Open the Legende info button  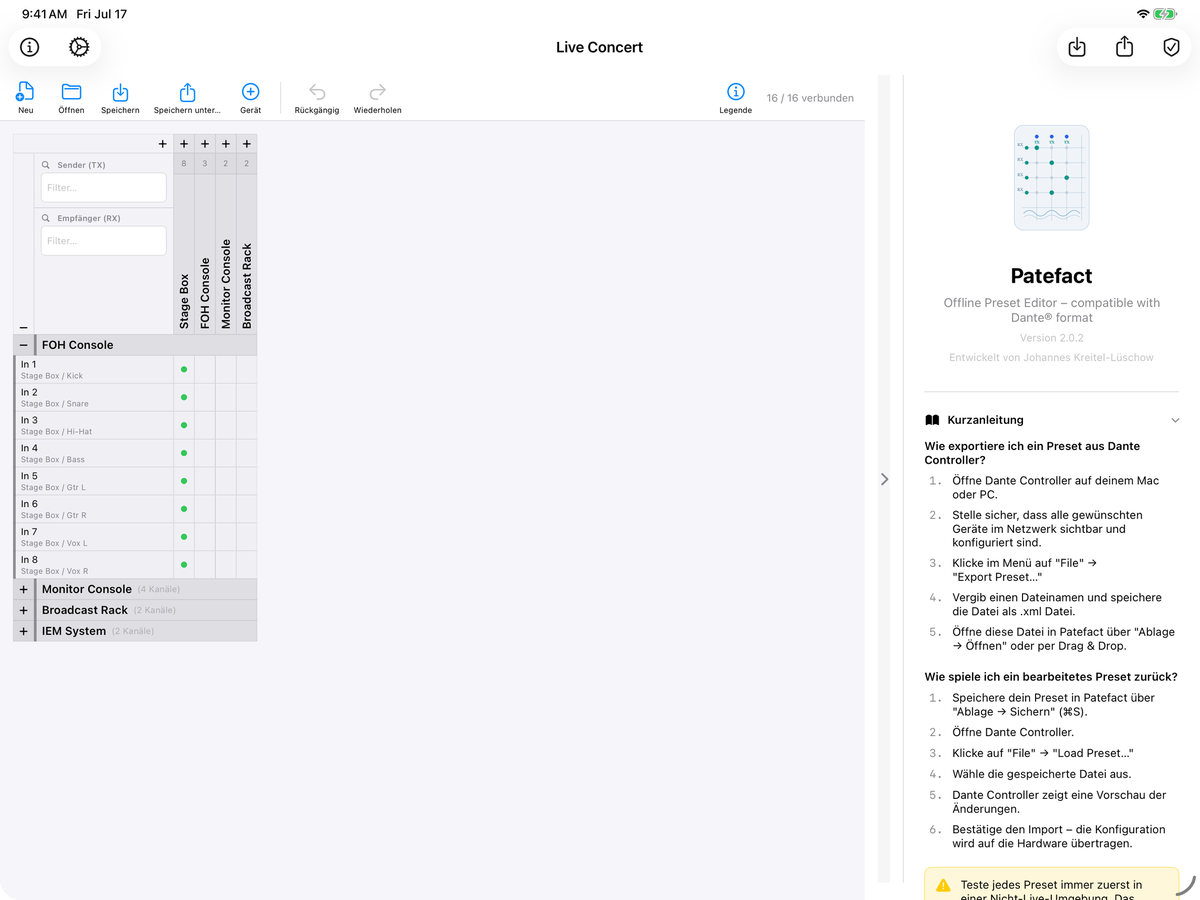tap(736, 98)
